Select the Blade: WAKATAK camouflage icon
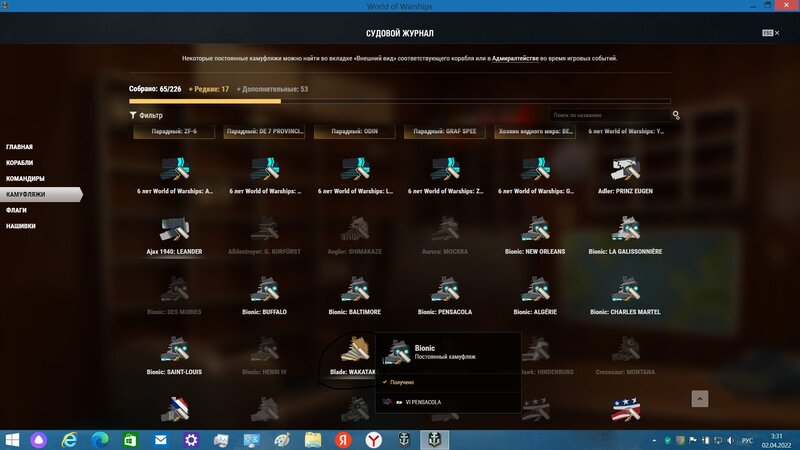The width and height of the screenshot is (800, 450). click(x=355, y=349)
